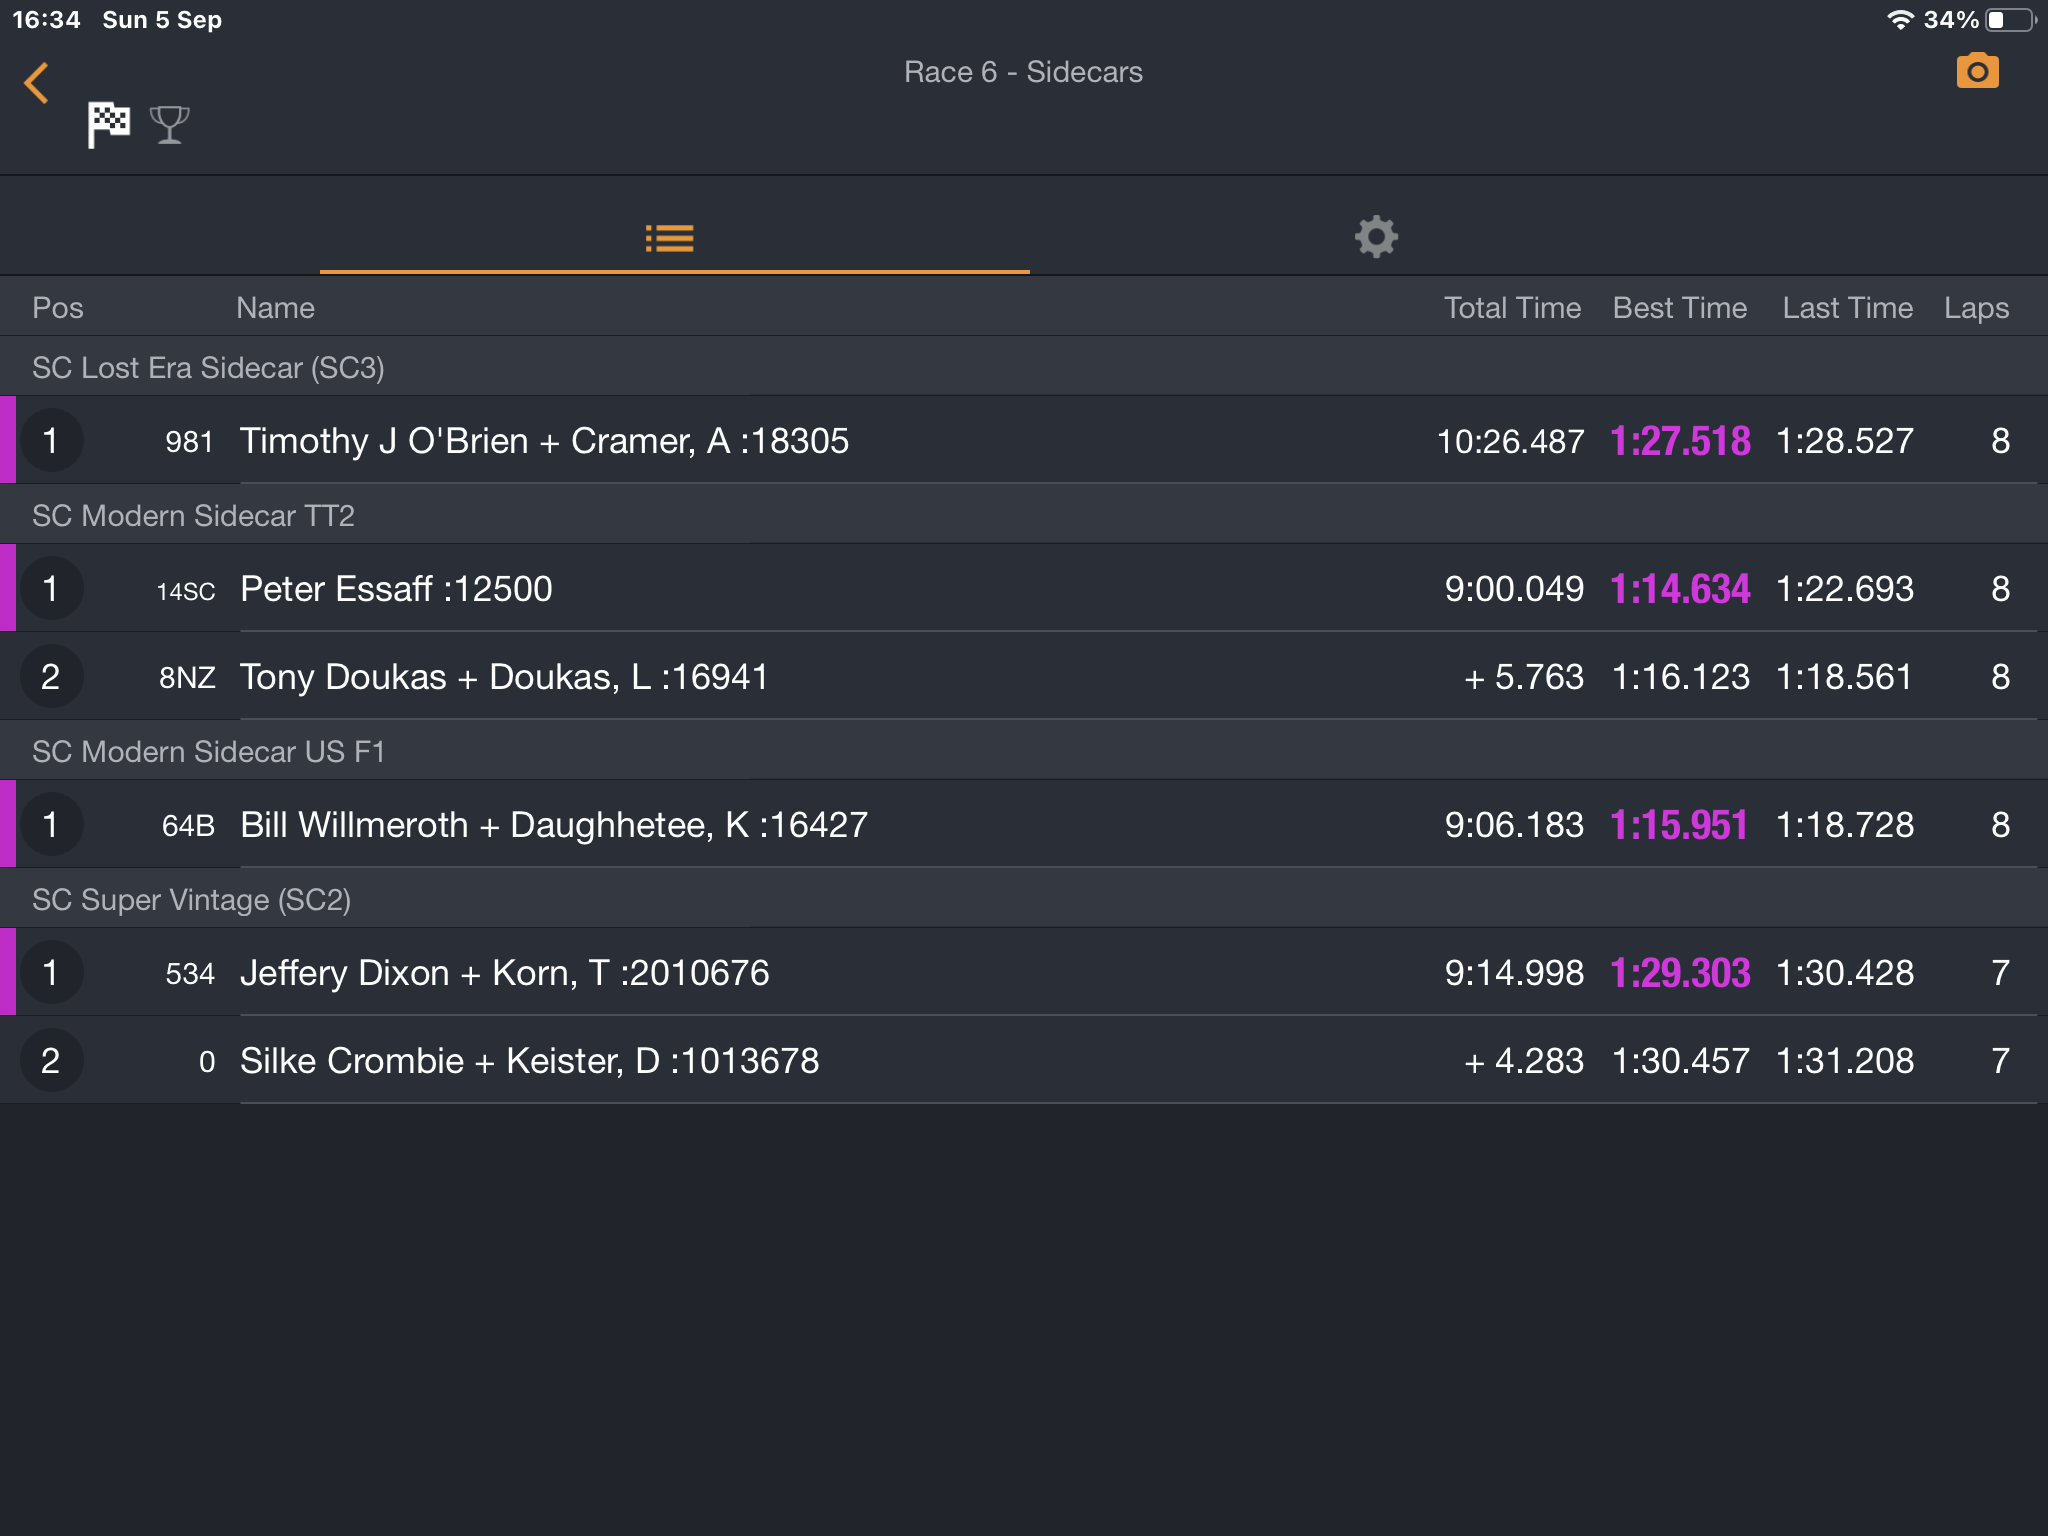Screen dimensions: 2048x1536
Task: Tap the gap value + 5.763
Action: tap(1524, 677)
